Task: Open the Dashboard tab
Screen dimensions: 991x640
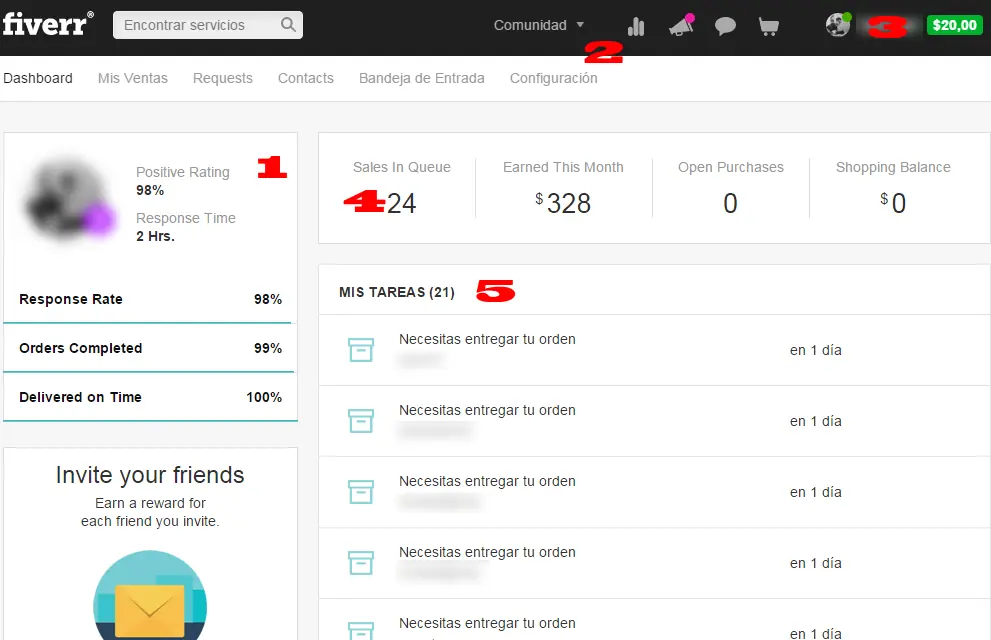Action: tap(38, 78)
